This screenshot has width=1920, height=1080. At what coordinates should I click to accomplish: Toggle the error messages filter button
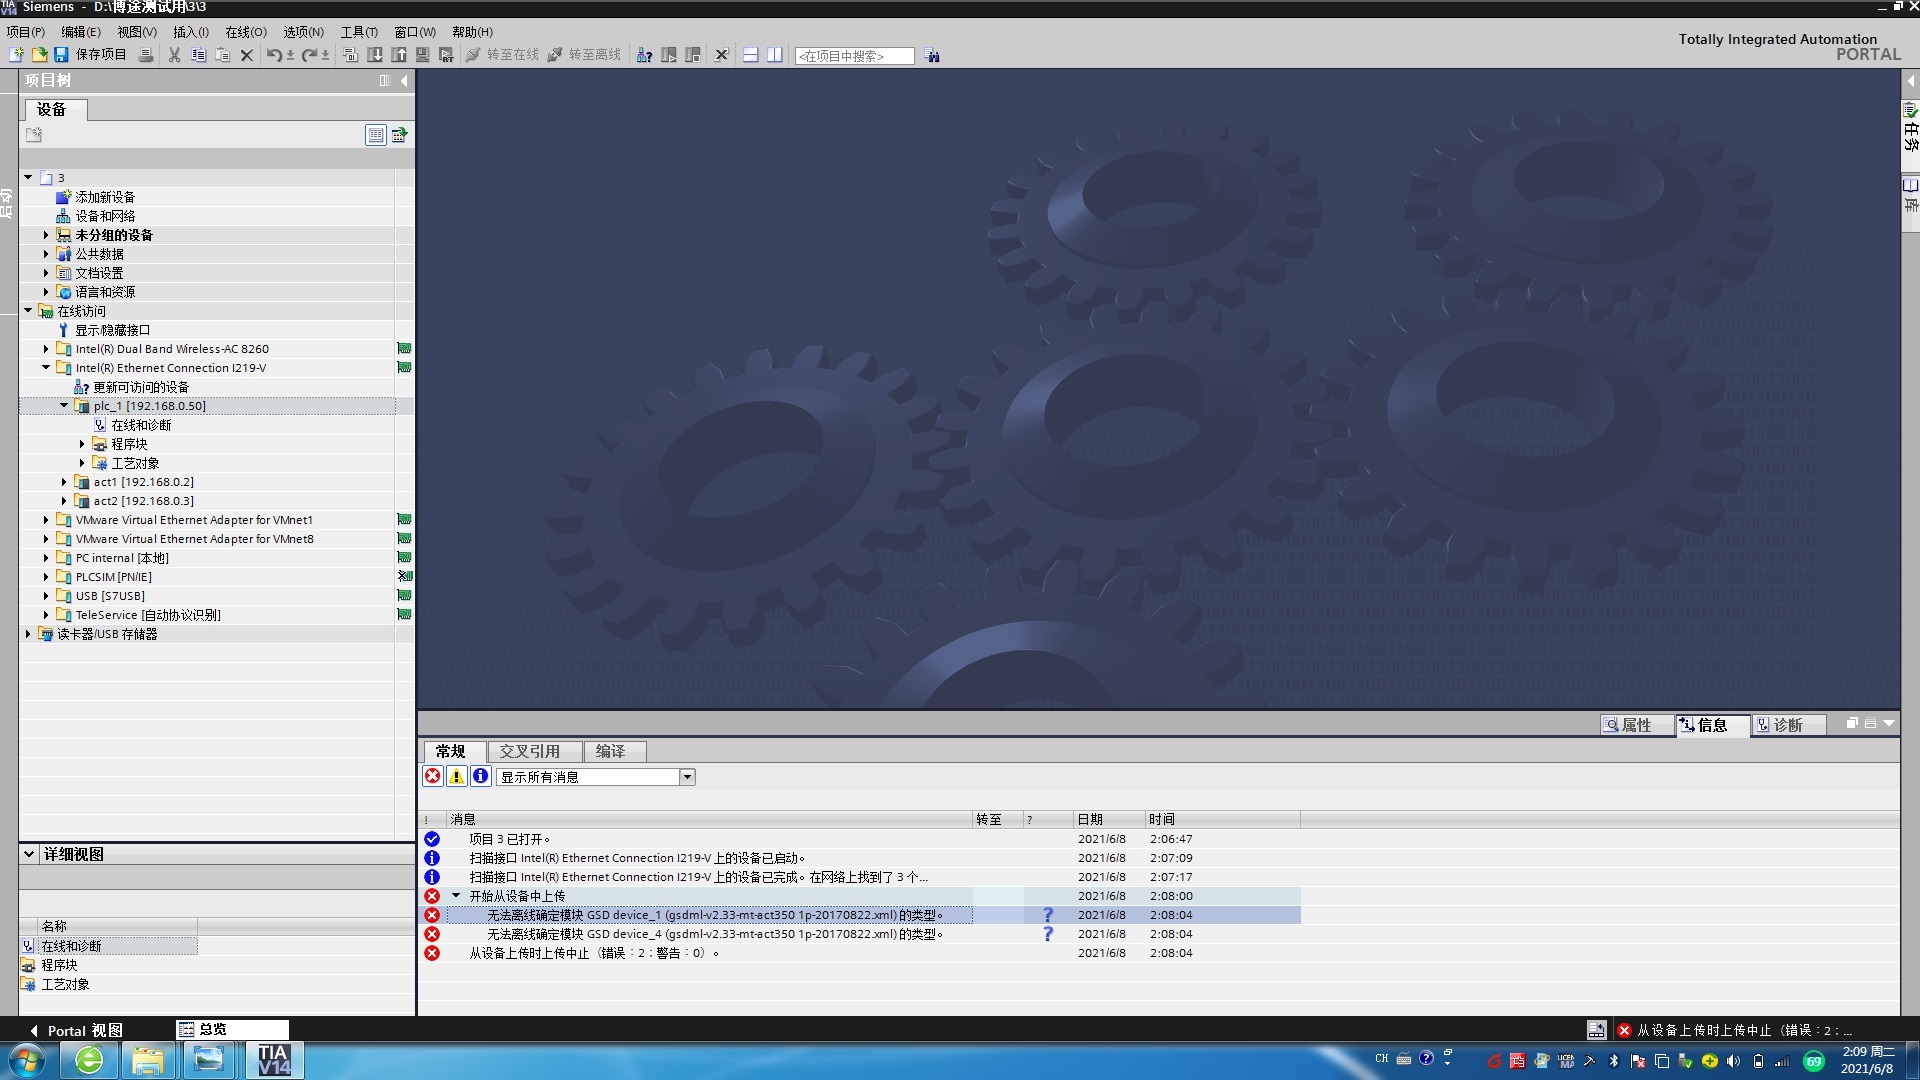pyautogui.click(x=432, y=777)
